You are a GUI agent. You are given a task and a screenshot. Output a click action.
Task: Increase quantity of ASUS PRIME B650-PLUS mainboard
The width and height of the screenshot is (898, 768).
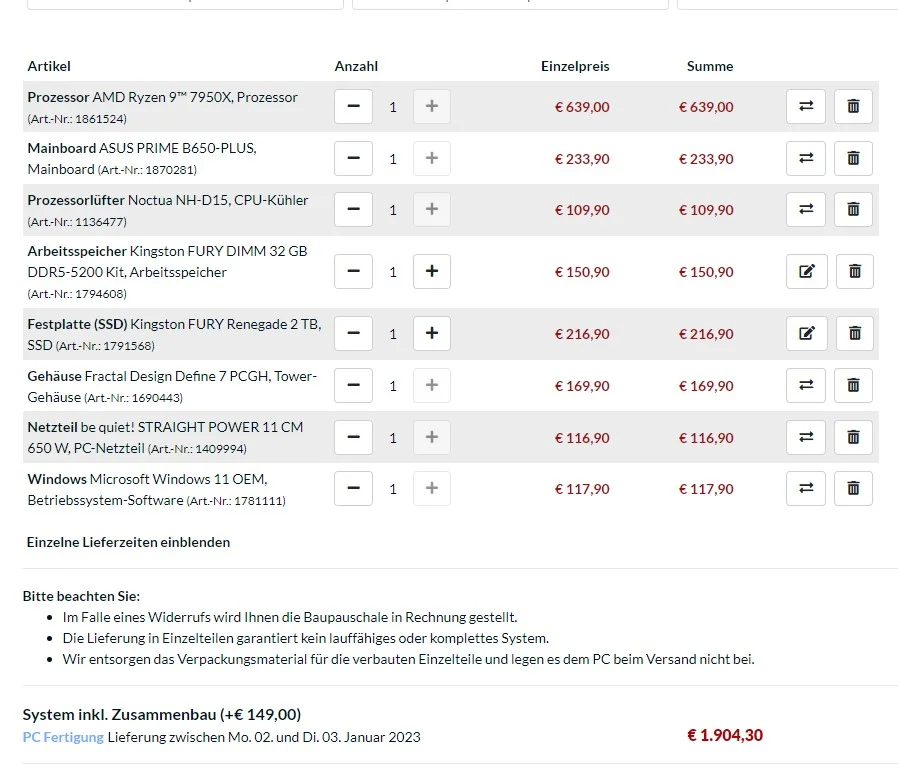[432, 158]
